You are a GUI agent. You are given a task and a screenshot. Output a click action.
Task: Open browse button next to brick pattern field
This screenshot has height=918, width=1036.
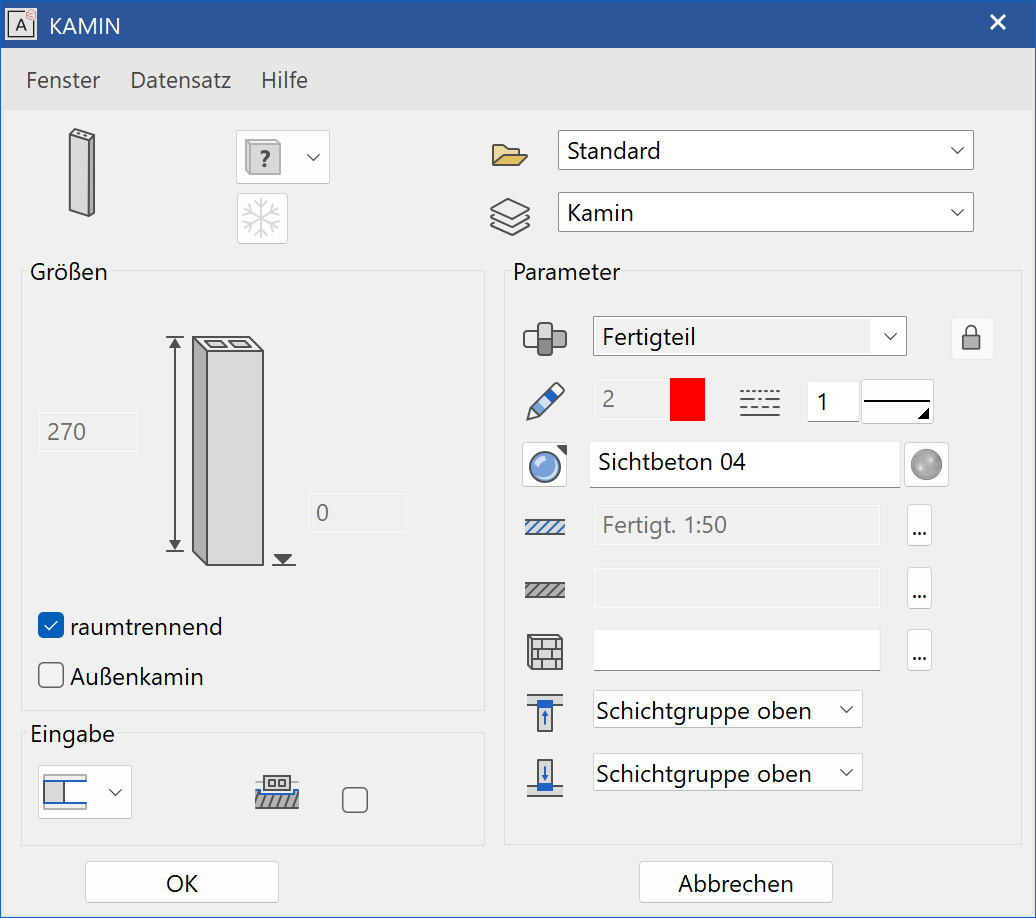point(920,650)
